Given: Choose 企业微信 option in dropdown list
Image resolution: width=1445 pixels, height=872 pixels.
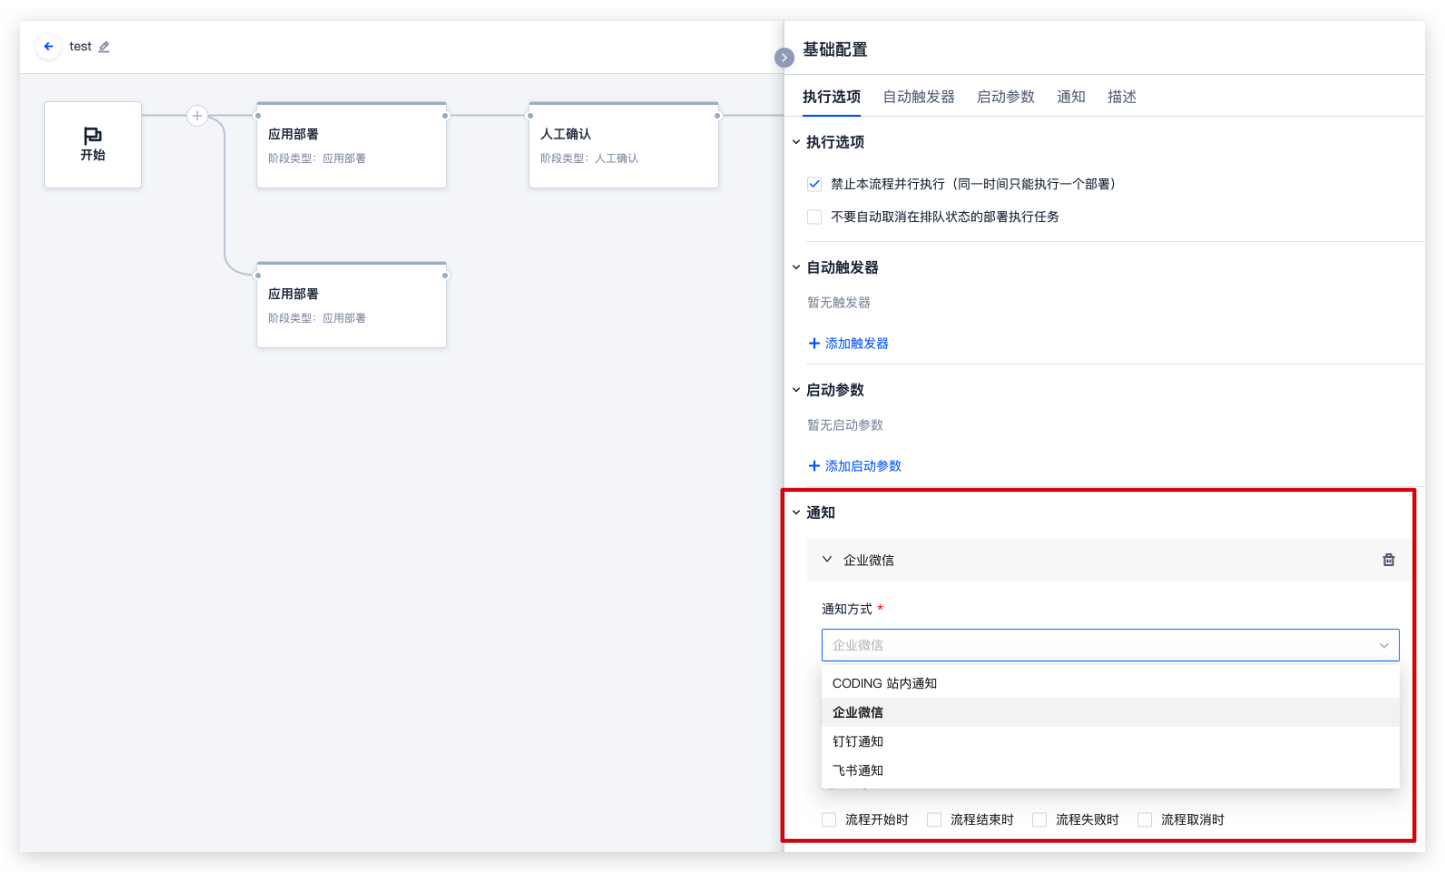Looking at the screenshot, I should coord(1110,713).
